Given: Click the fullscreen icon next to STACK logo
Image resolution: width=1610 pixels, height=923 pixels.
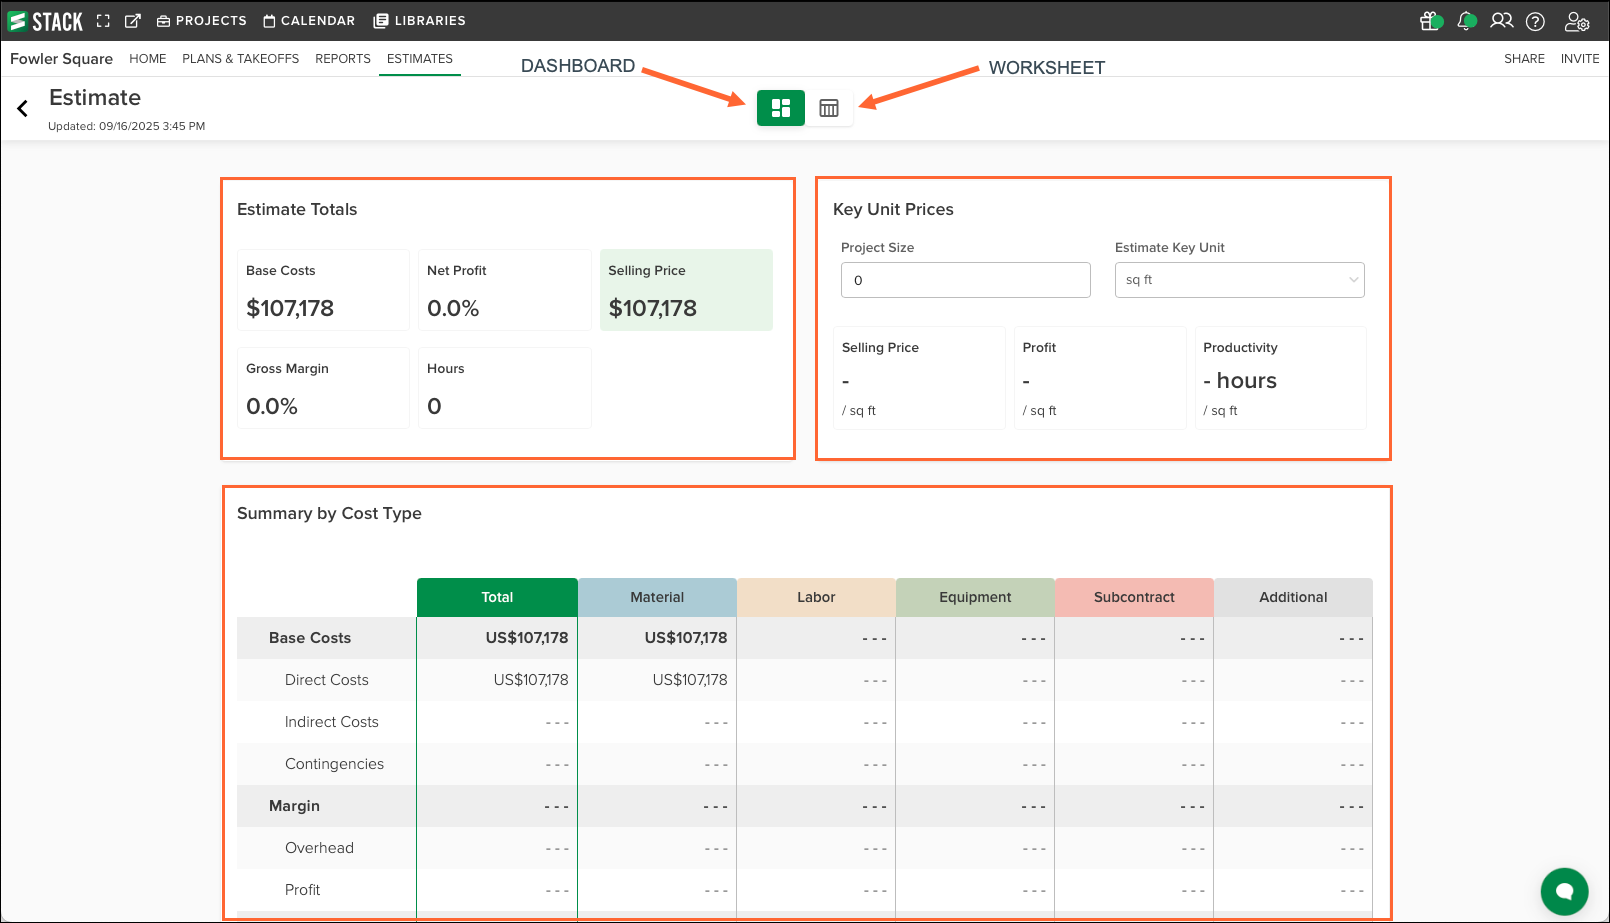Looking at the screenshot, I should tap(103, 20).
